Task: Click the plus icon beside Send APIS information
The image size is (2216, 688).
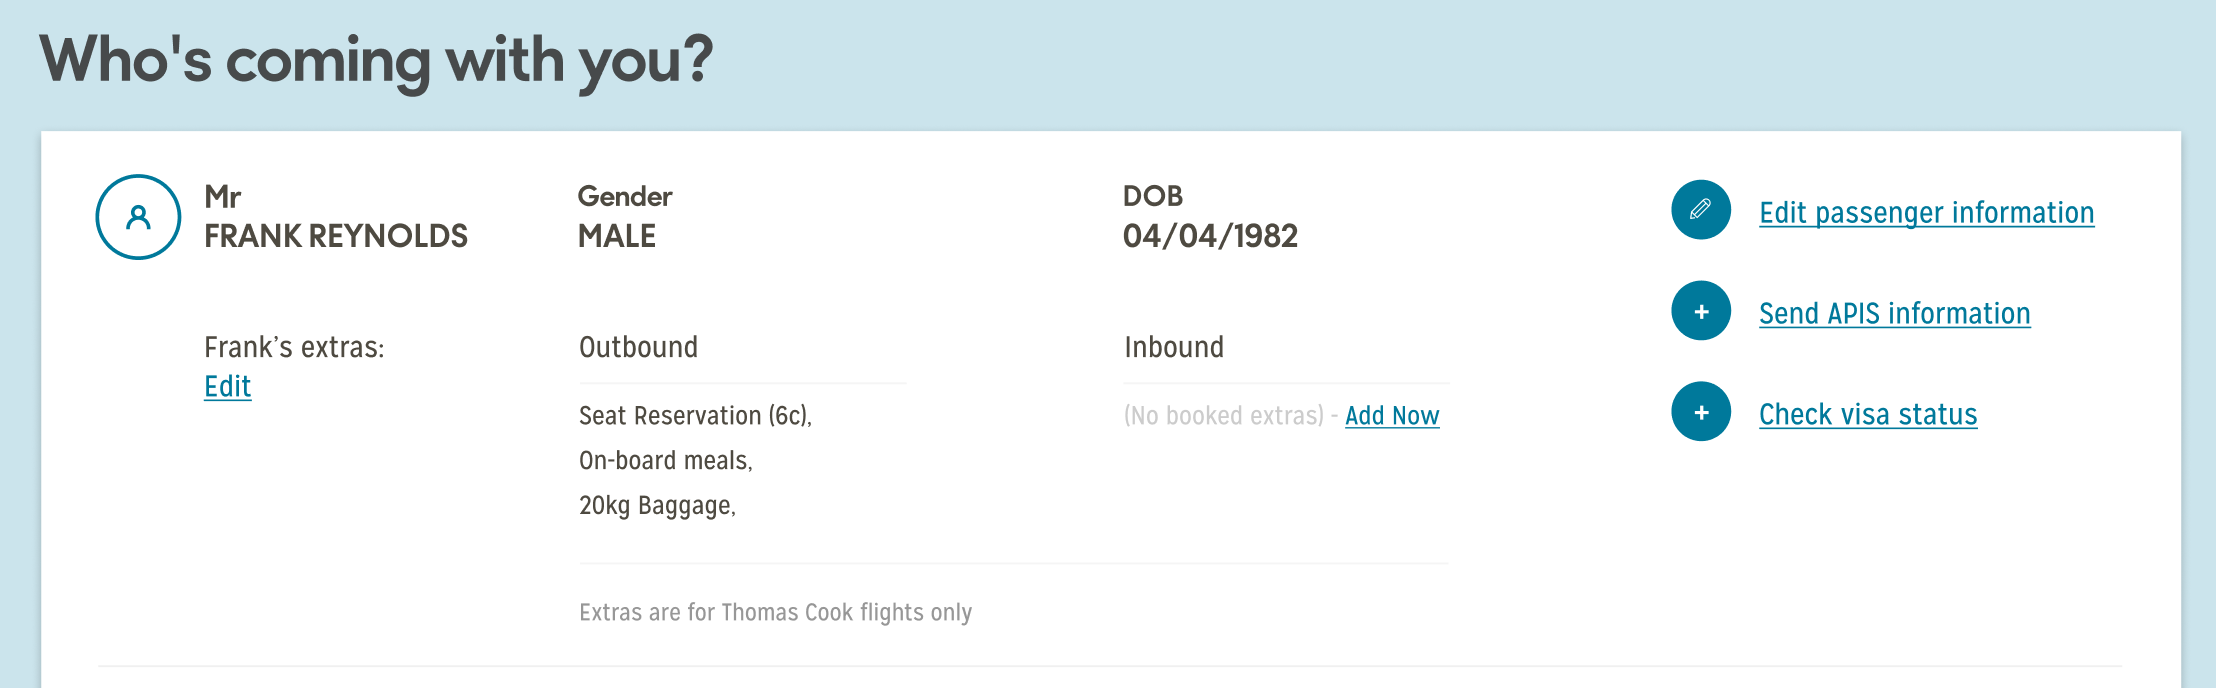Action: pyautogui.click(x=1700, y=311)
